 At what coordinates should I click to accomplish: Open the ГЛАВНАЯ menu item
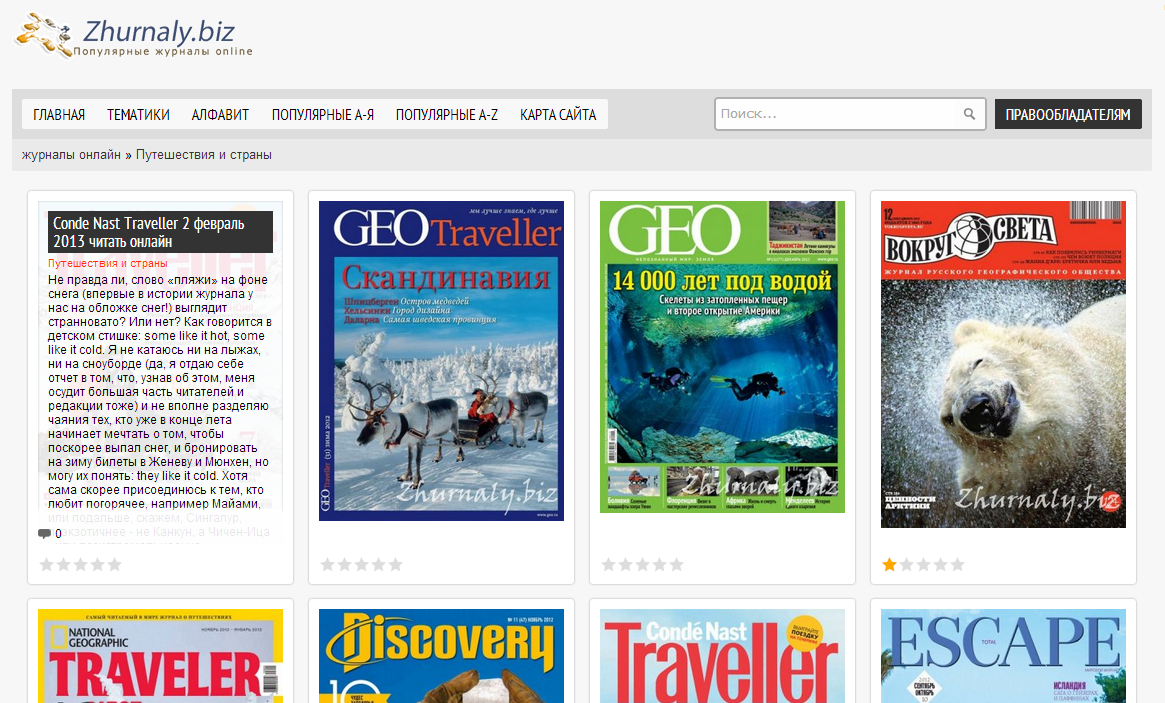coord(59,114)
